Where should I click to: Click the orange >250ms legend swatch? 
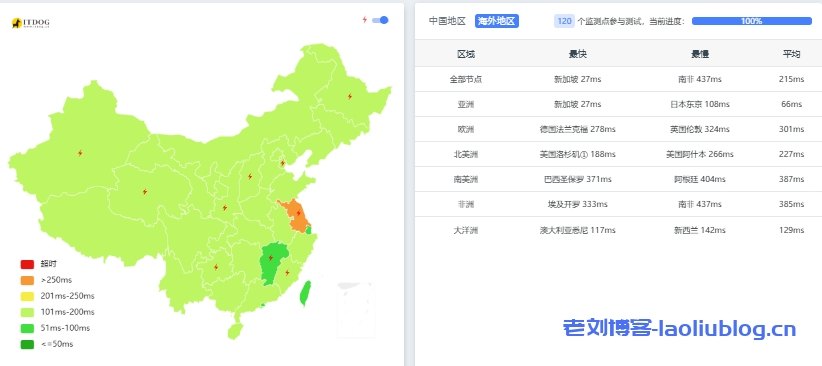click(27, 281)
